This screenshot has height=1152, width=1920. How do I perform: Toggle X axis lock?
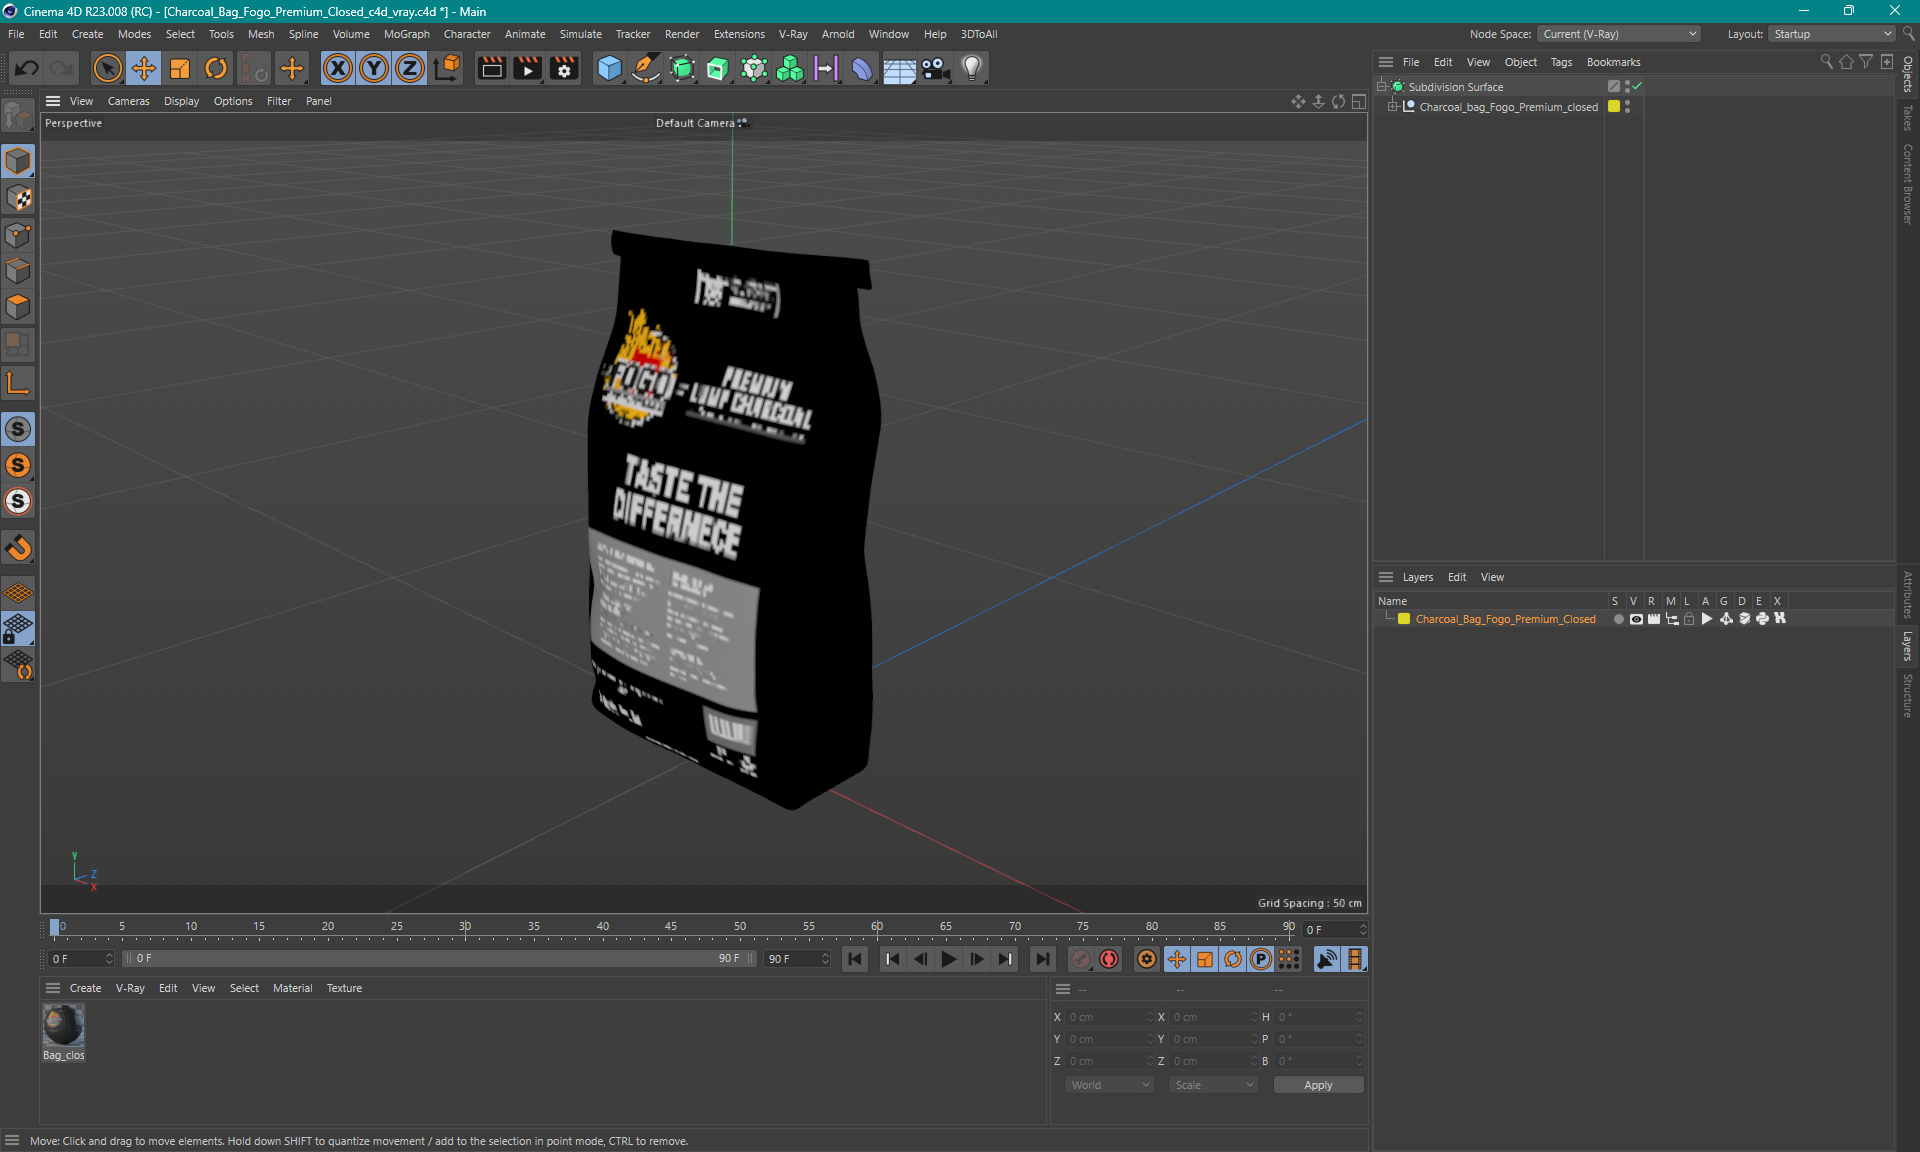pyautogui.click(x=338, y=68)
